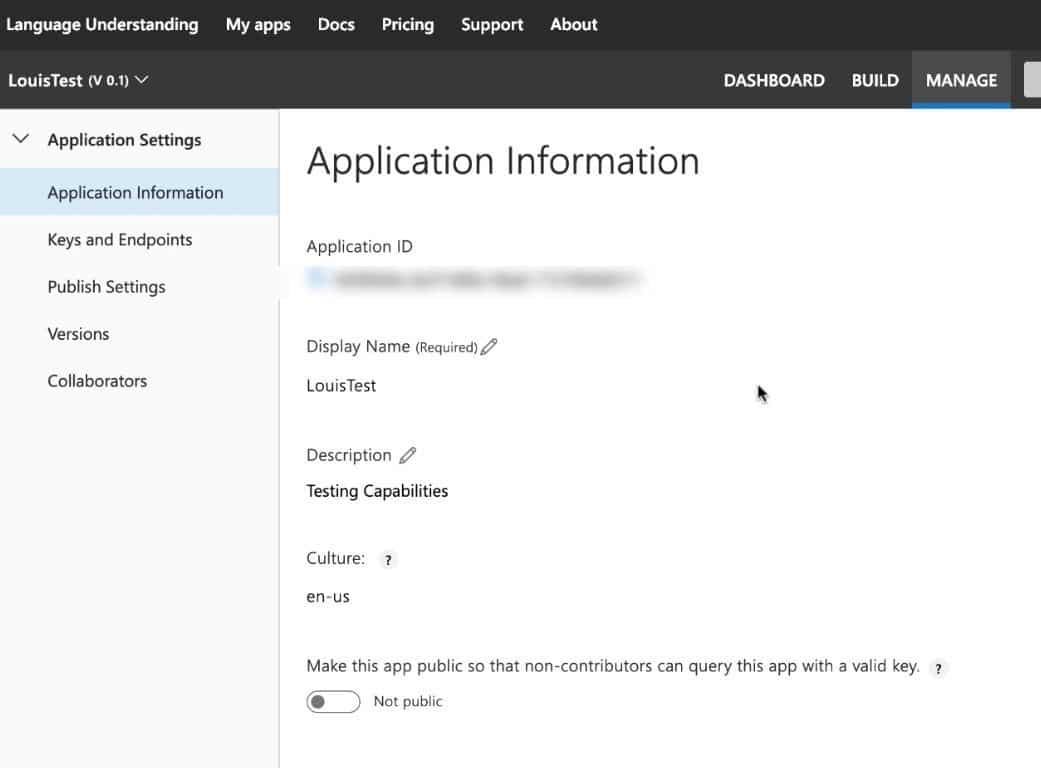
Task: Switch to the BUILD tab
Action: [875, 80]
